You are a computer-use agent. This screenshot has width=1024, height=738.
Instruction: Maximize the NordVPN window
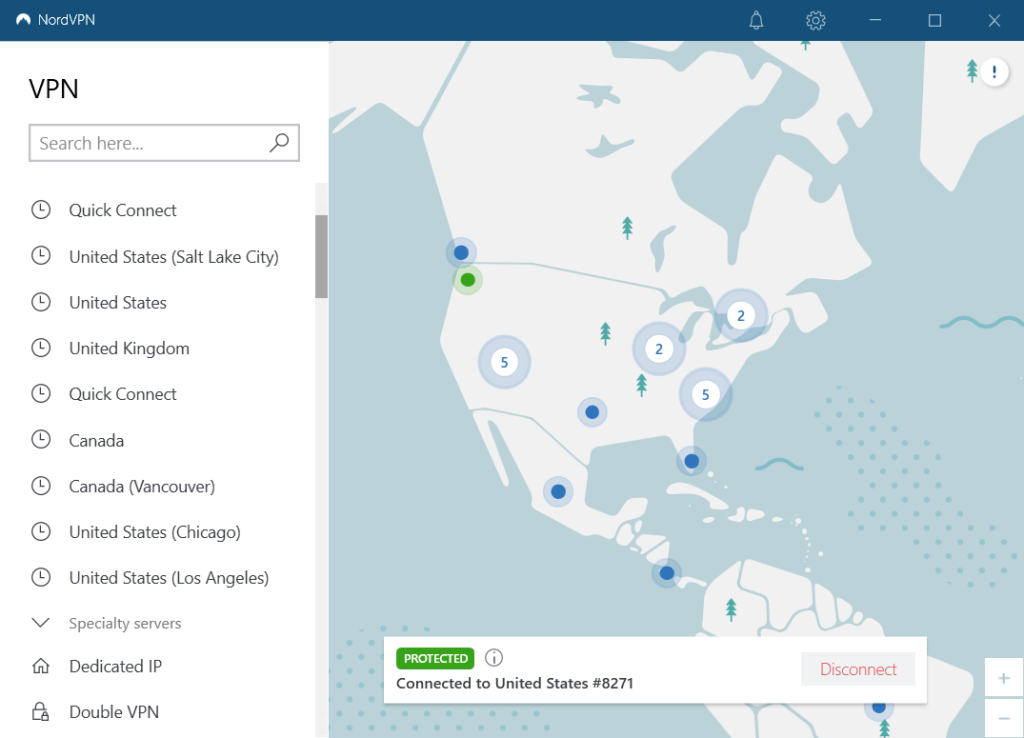pyautogui.click(x=935, y=20)
